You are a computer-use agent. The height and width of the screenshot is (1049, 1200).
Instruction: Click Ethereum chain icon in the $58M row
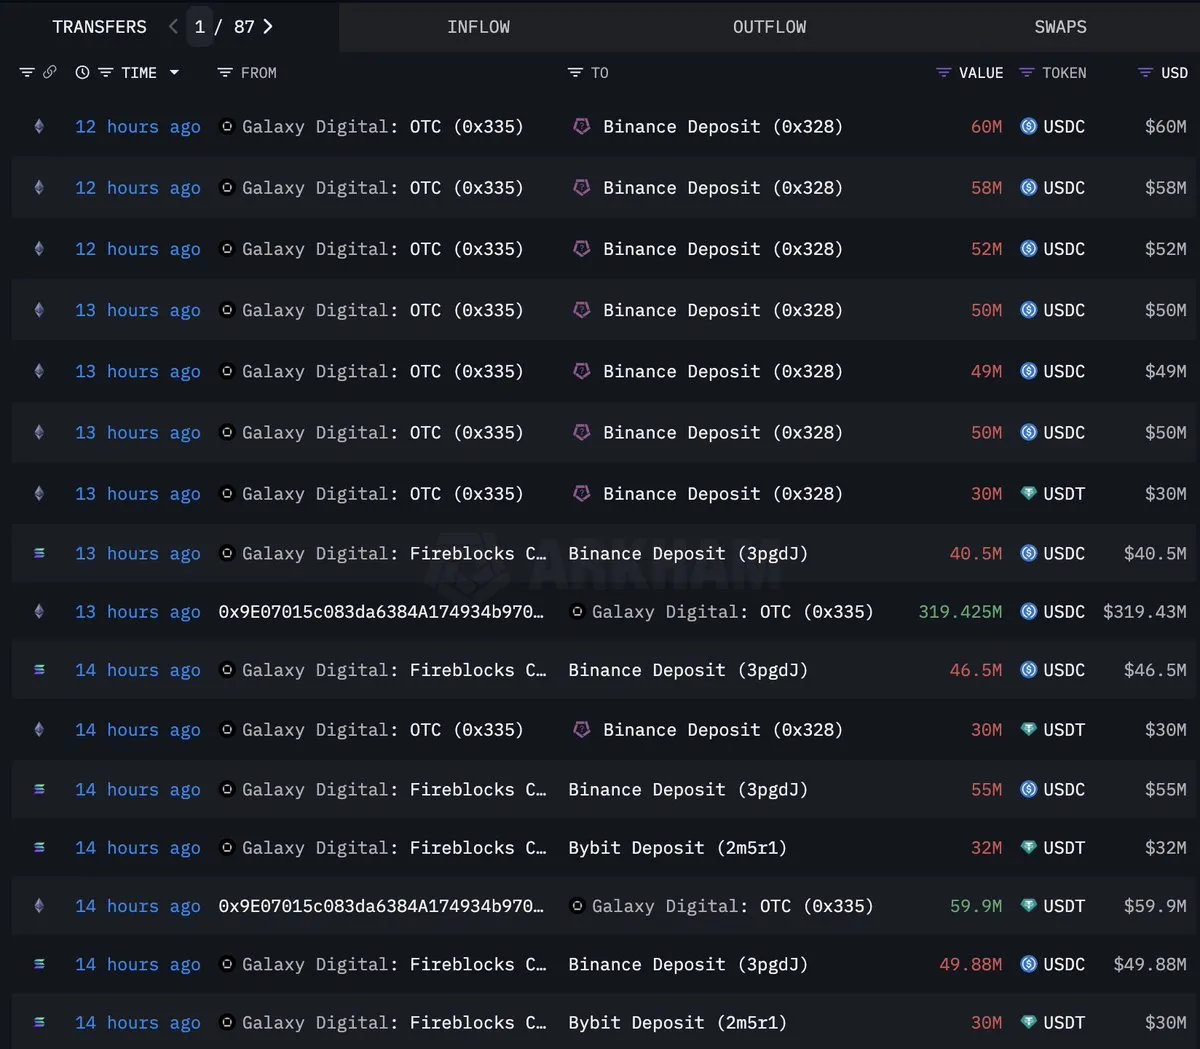click(39, 187)
